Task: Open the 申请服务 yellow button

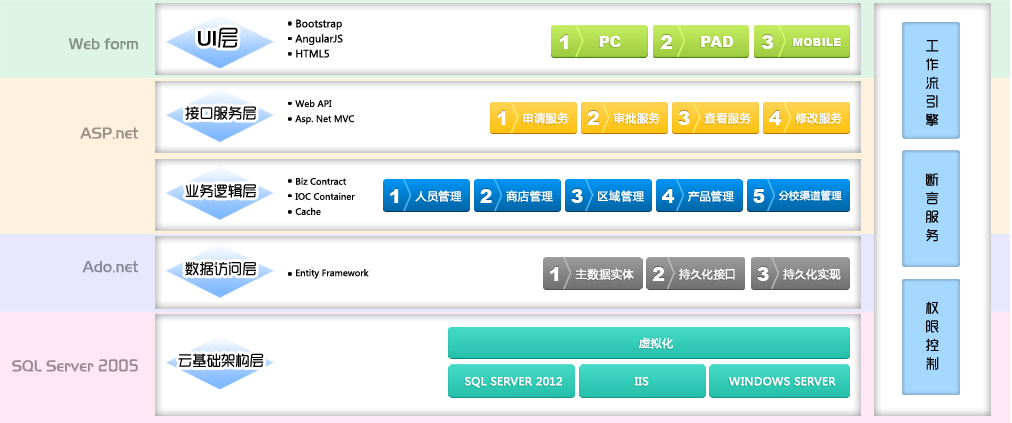Action: click(x=532, y=118)
